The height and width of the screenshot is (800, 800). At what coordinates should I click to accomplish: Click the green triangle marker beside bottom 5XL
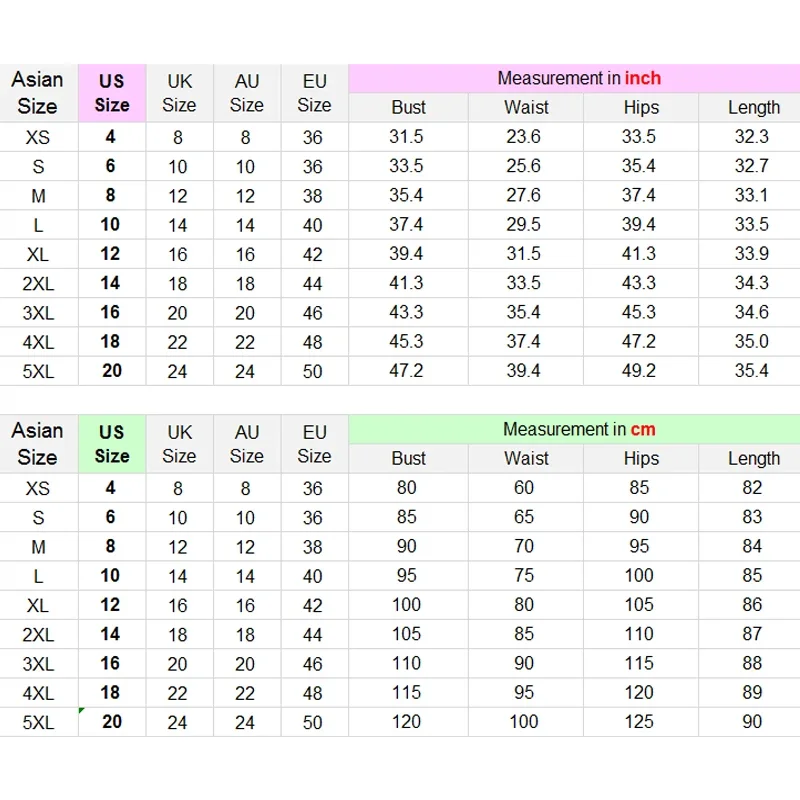82,711
